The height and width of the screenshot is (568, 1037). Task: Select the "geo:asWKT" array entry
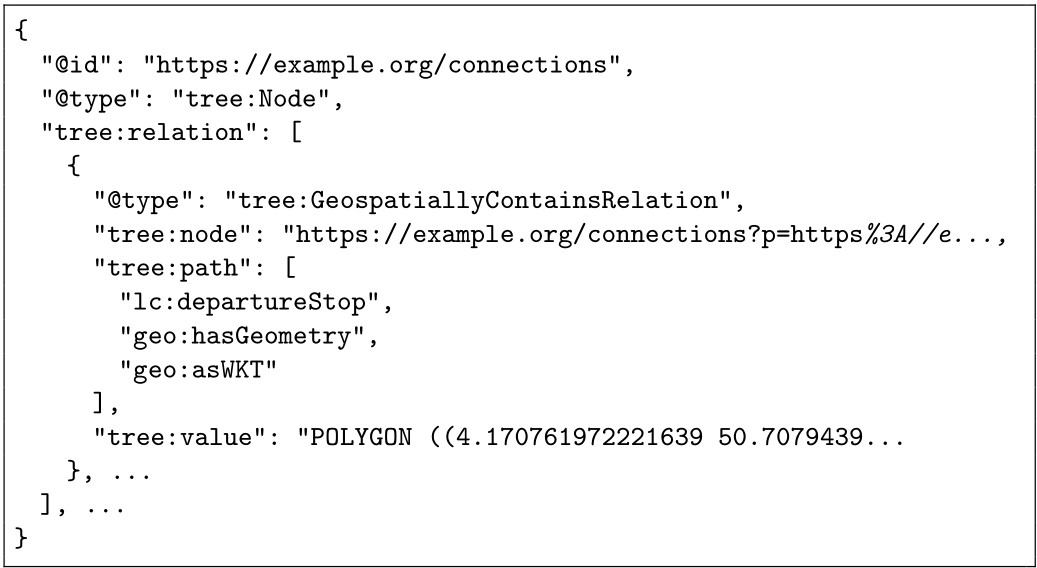click(x=196, y=370)
